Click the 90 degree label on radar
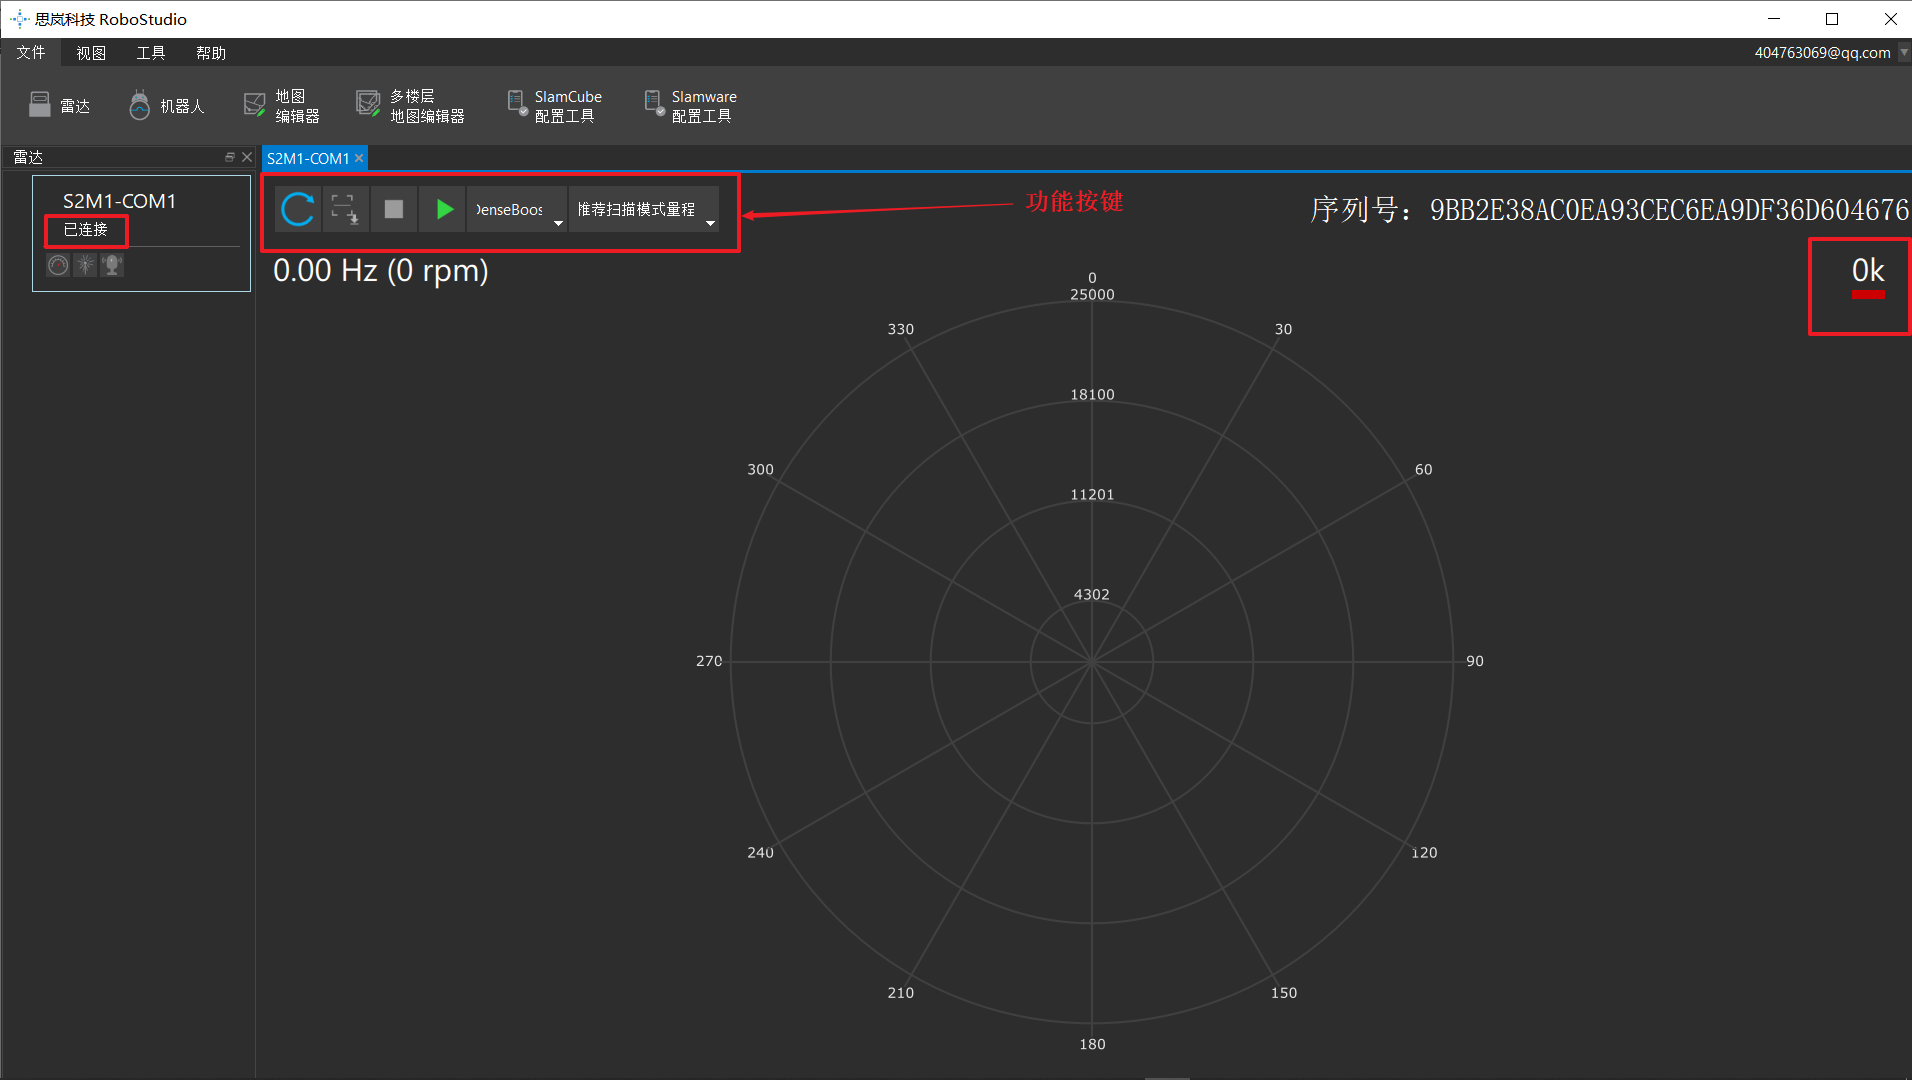 [1475, 661]
